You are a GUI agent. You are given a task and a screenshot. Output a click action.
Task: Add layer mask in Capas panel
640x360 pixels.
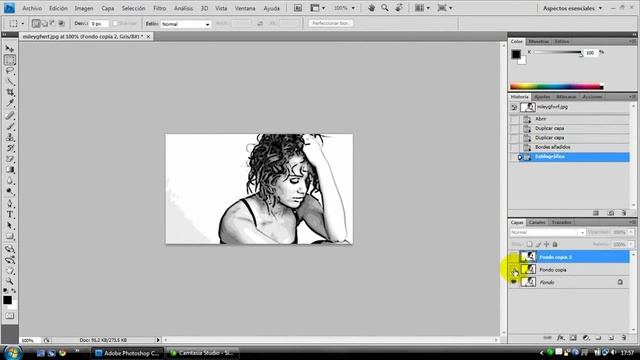(x=573, y=338)
